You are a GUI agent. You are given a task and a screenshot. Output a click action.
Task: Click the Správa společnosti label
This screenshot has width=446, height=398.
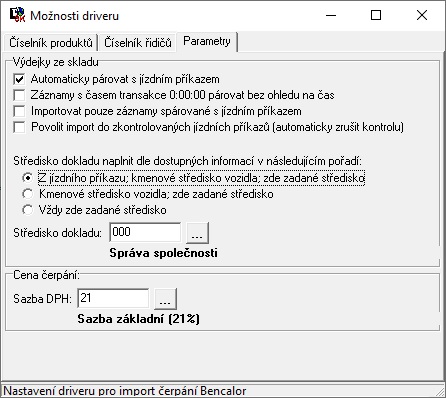[163, 253]
